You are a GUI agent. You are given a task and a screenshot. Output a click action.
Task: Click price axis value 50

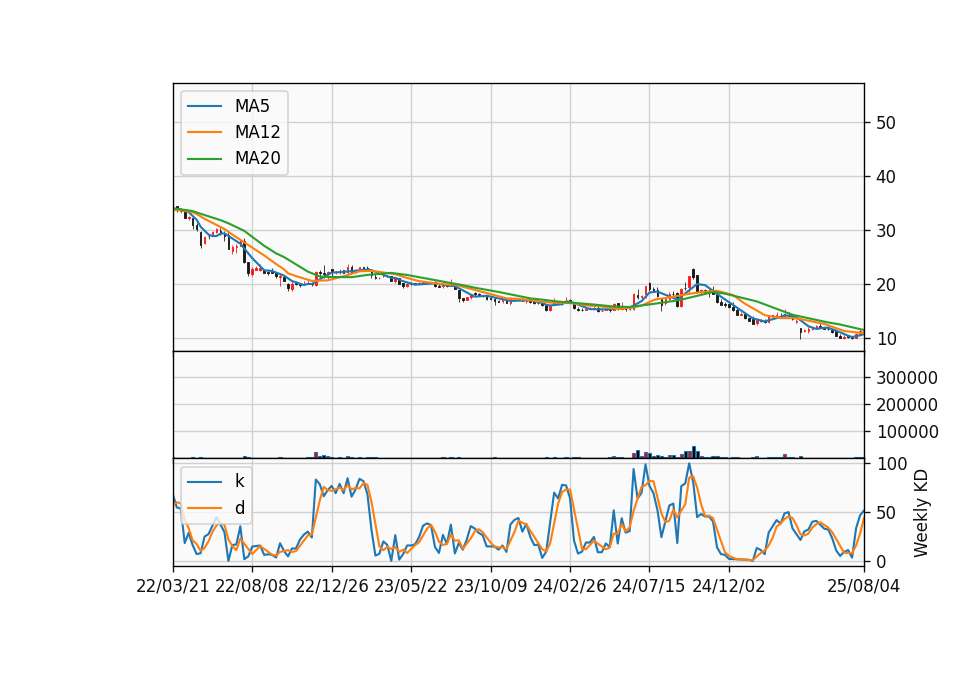click(885, 123)
